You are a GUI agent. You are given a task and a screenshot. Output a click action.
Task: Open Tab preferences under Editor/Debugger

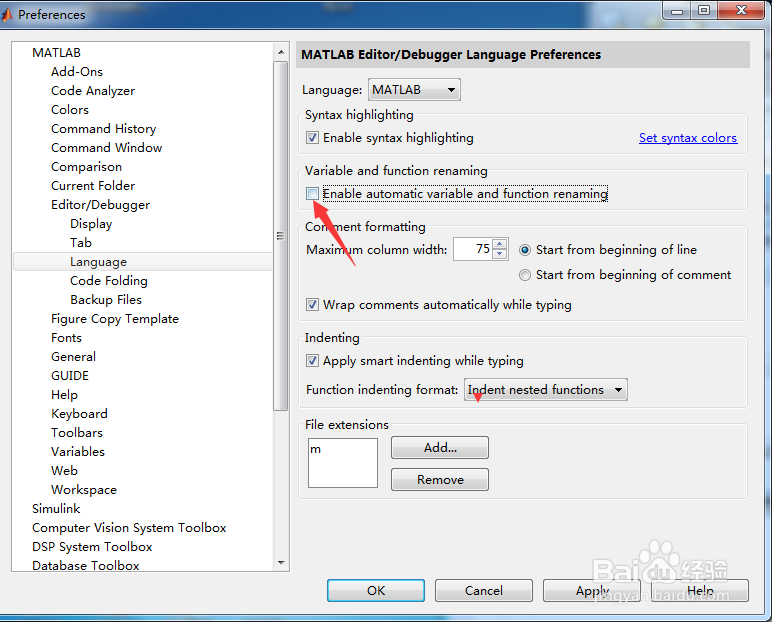81,243
